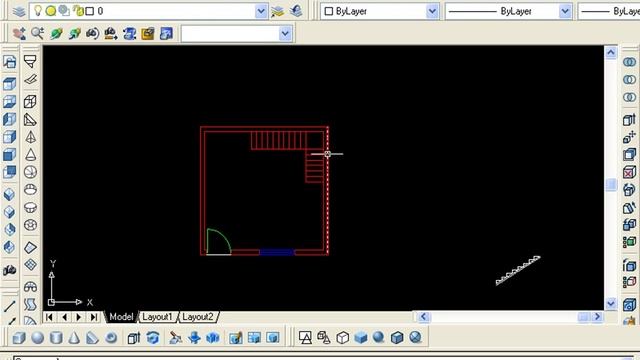Click the 3D Orbit green globe icon

click(56, 33)
